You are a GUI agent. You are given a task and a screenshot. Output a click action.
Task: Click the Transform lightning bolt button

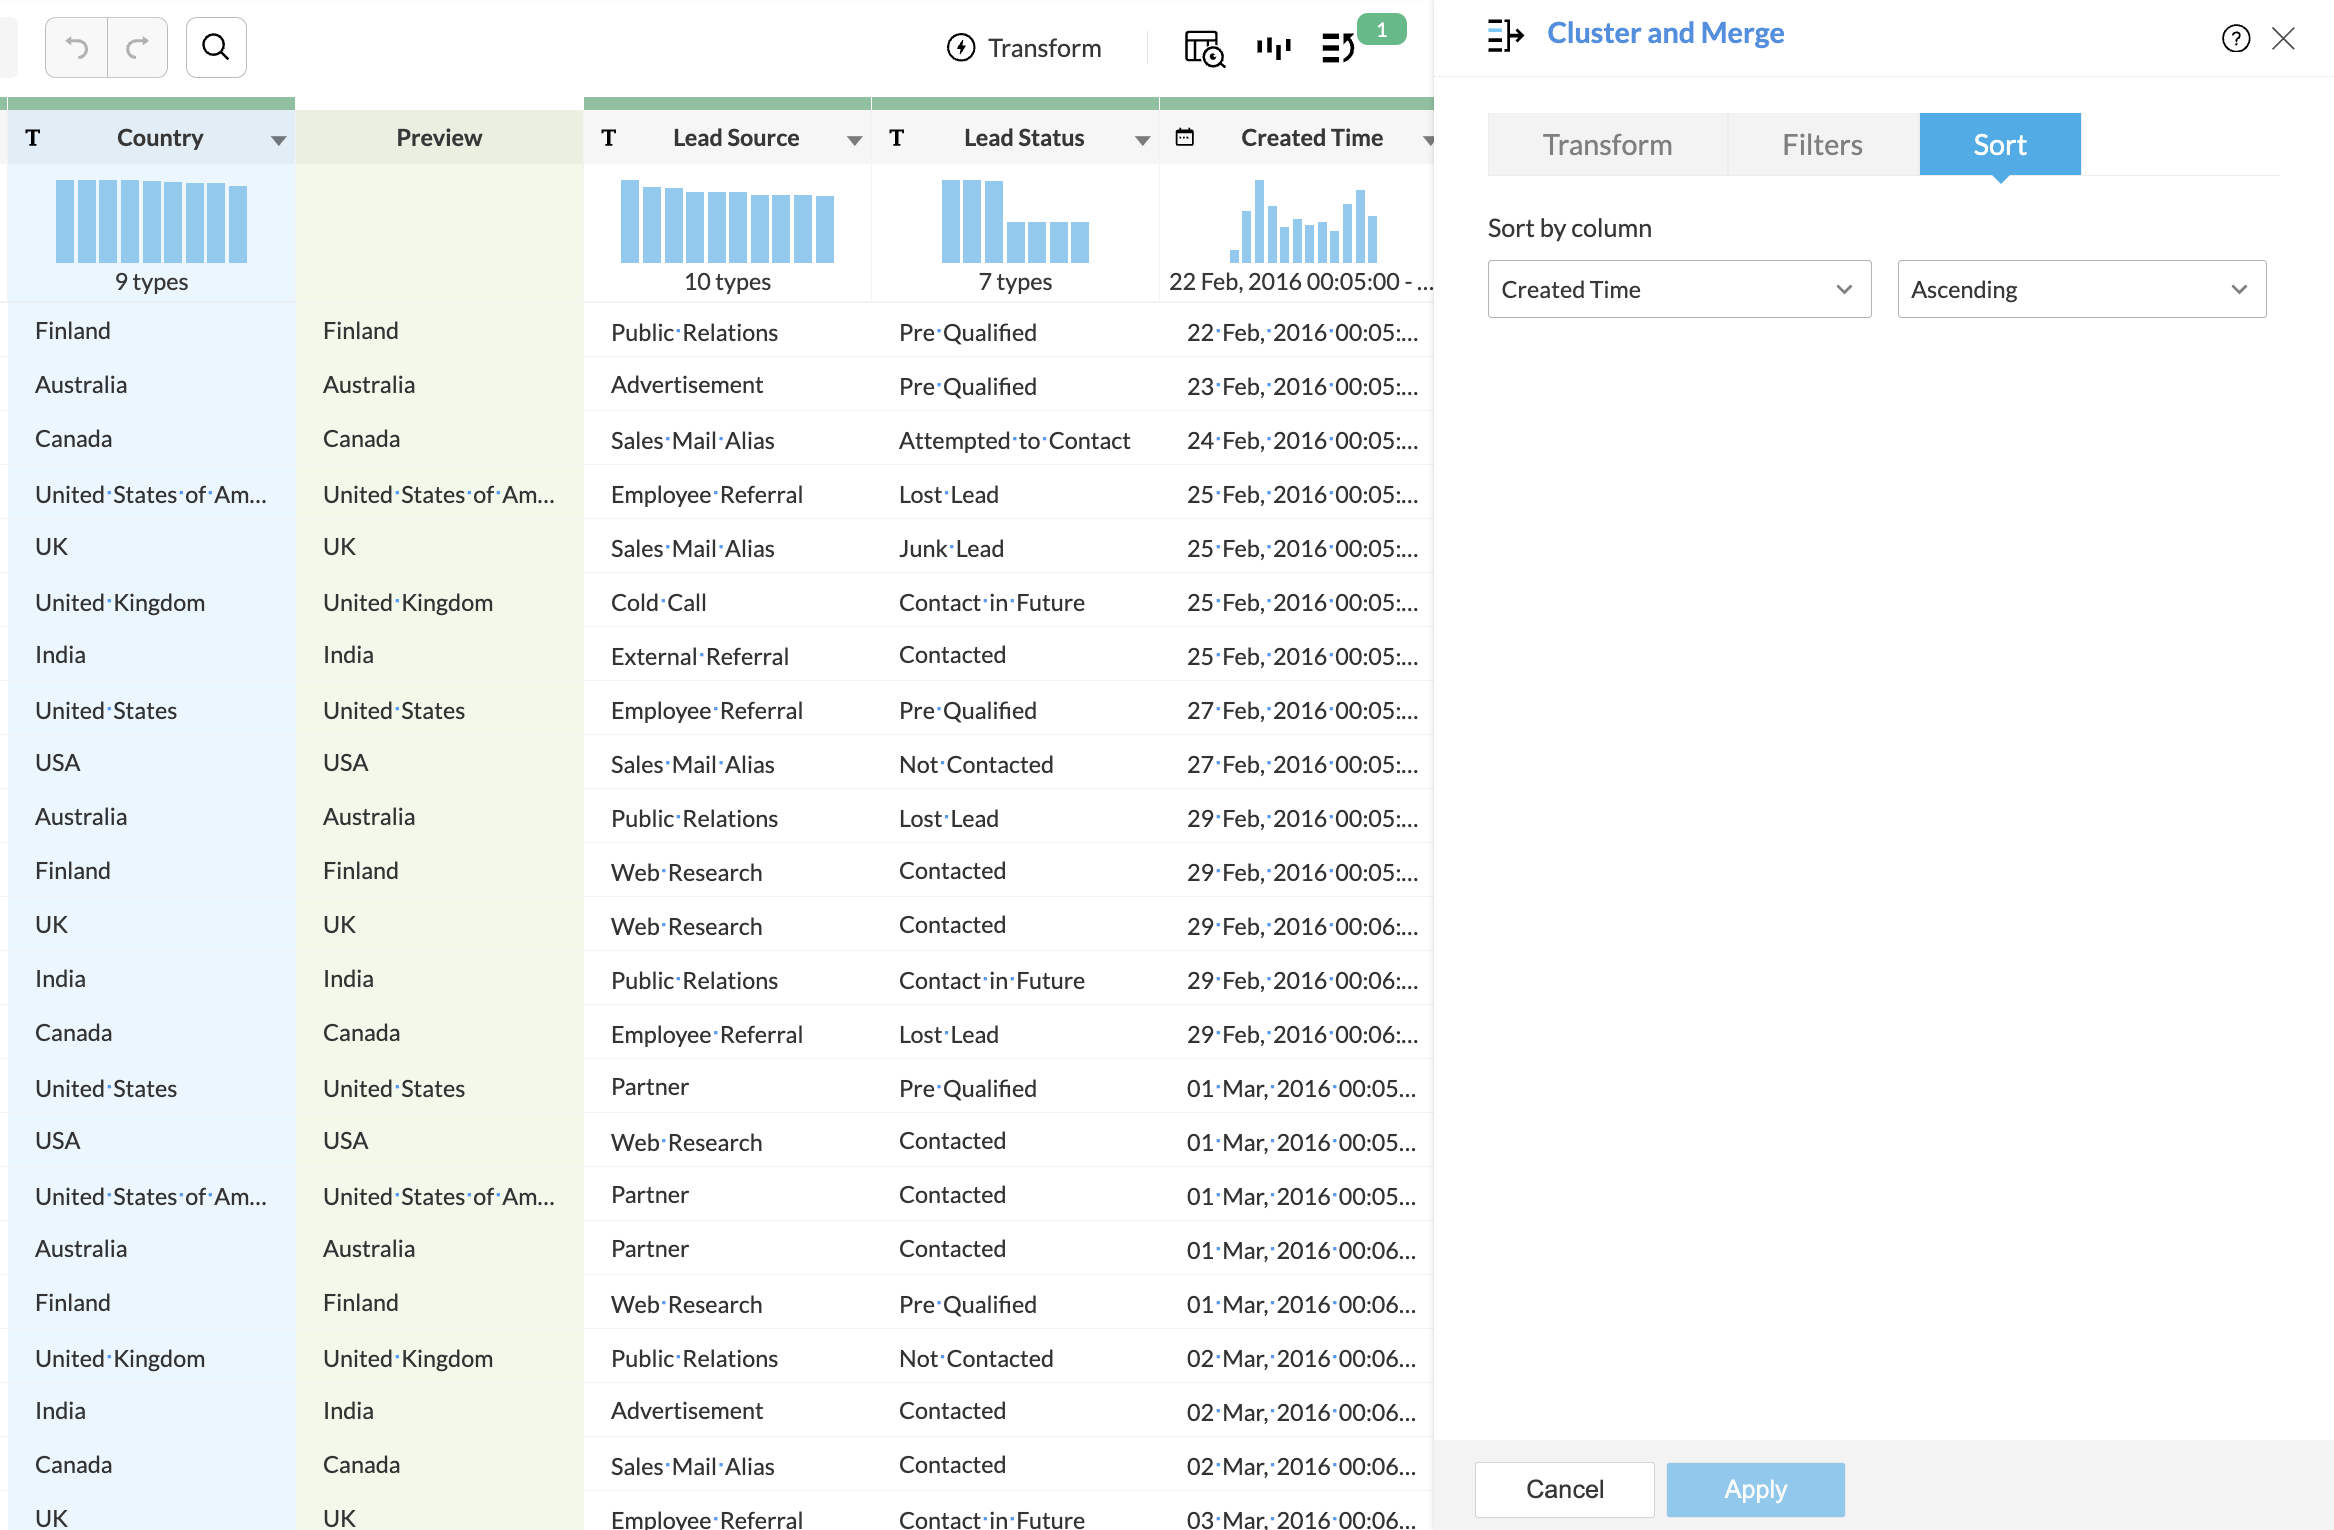(x=1024, y=48)
